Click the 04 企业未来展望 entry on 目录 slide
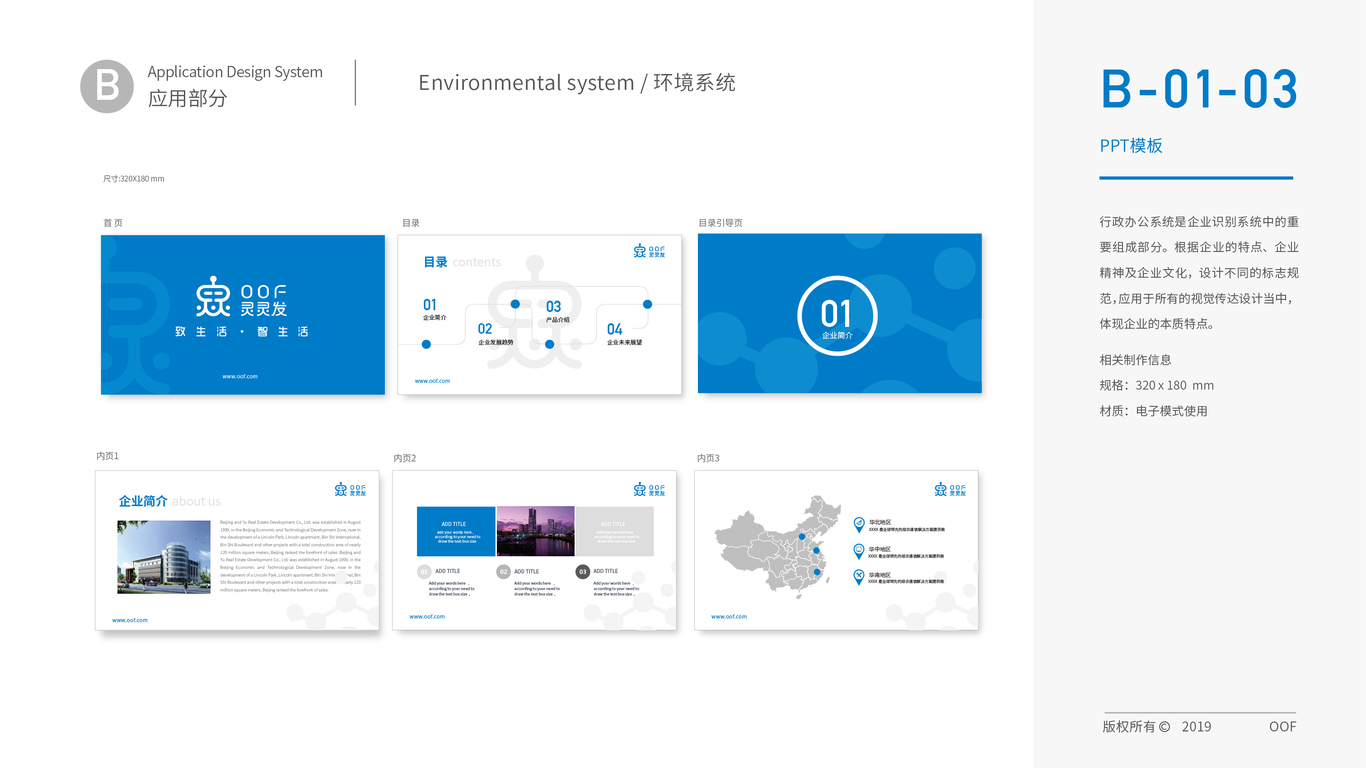Viewport: 1366px width, 768px height. pos(624,334)
